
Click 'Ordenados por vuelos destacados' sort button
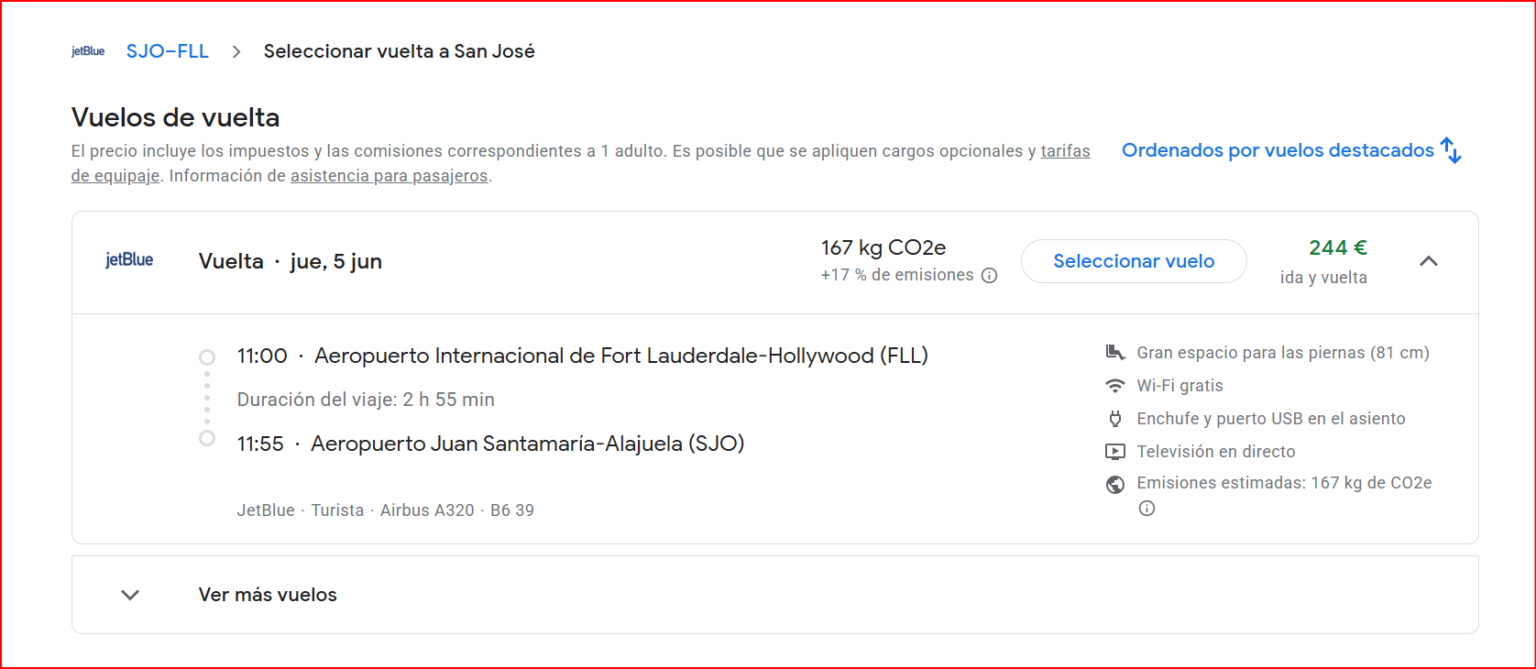1291,151
